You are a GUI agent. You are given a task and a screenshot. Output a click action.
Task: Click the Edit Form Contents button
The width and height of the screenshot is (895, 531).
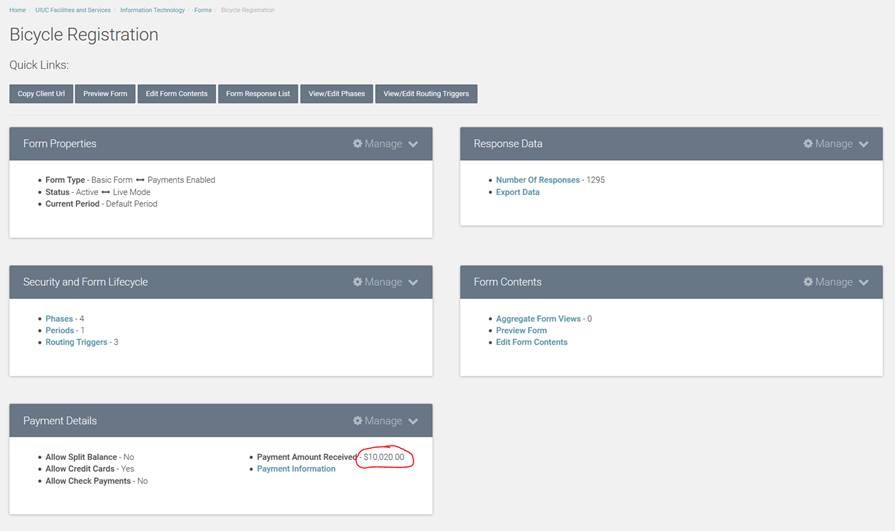click(x=176, y=94)
